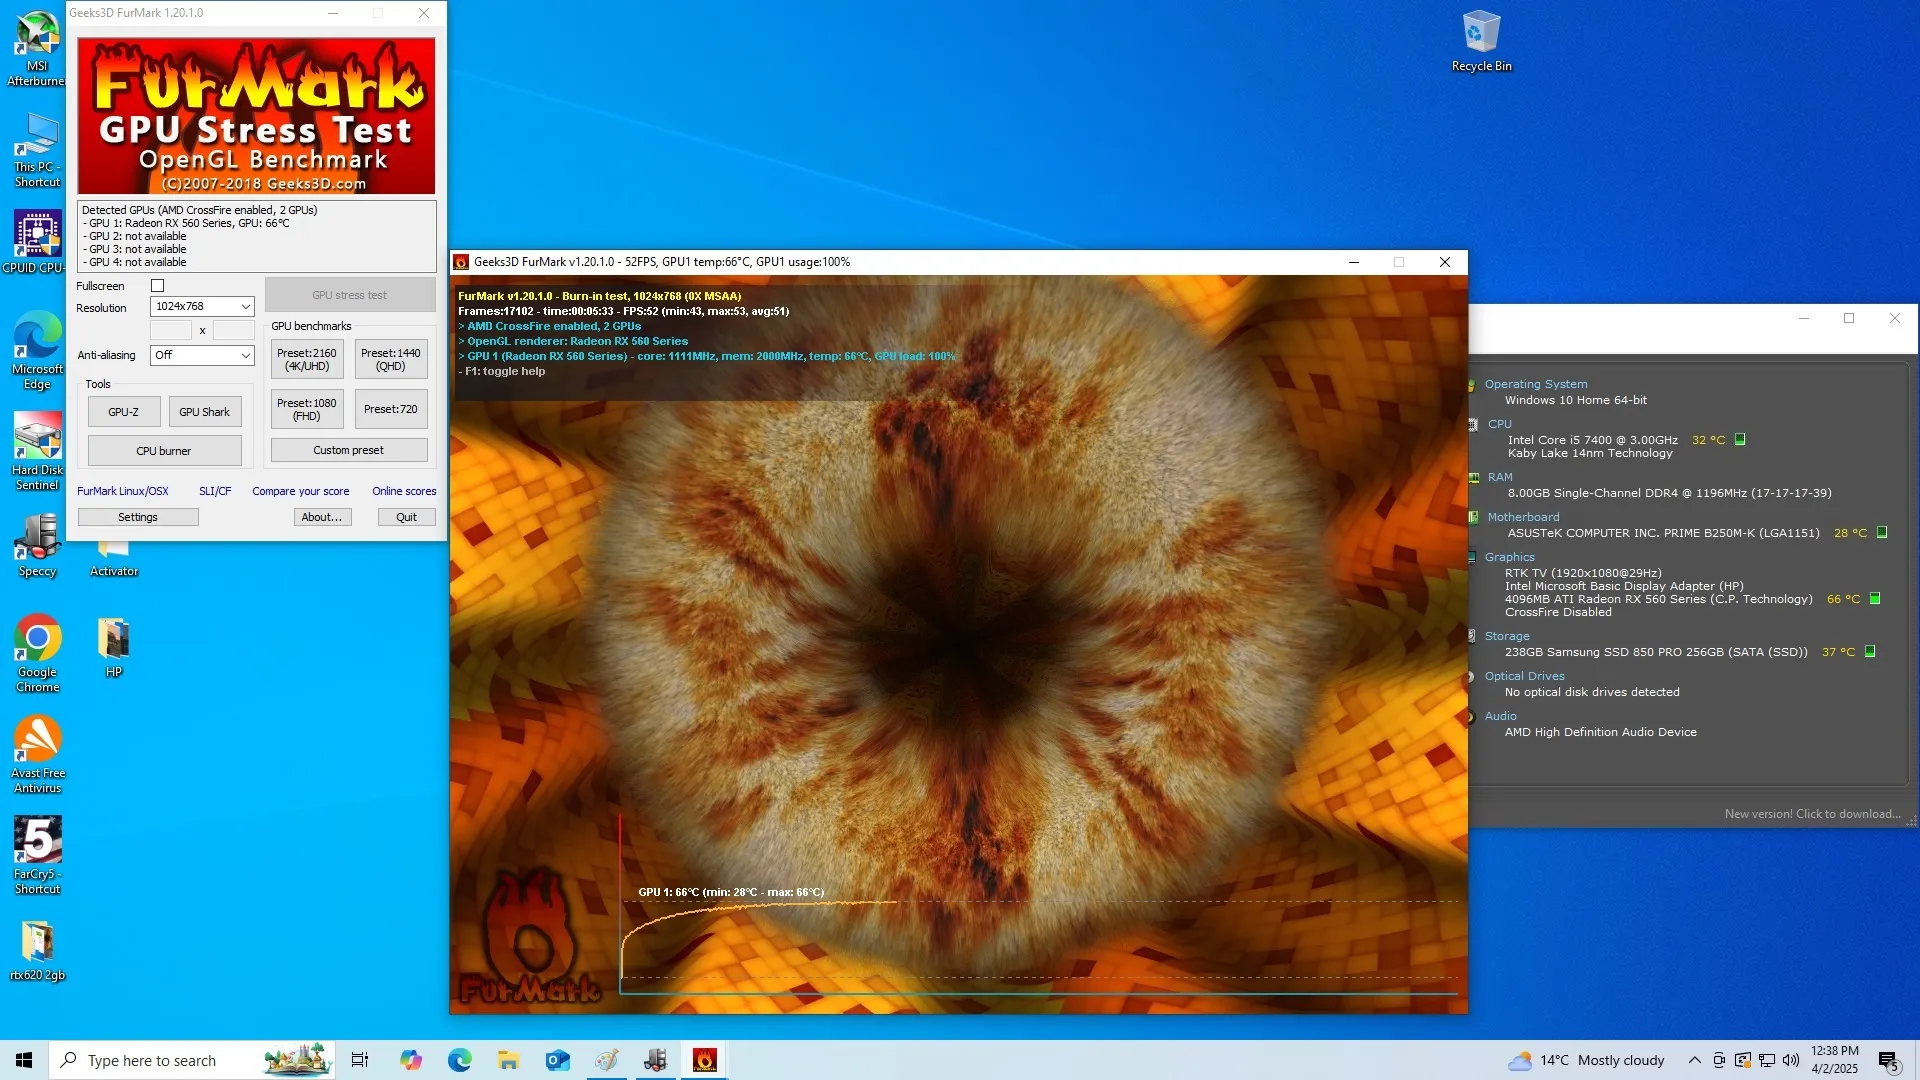The height and width of the screenshot is (1080, 1920).
Task: Show hidden system tray icons
Action: [x=1694, y=1060]
